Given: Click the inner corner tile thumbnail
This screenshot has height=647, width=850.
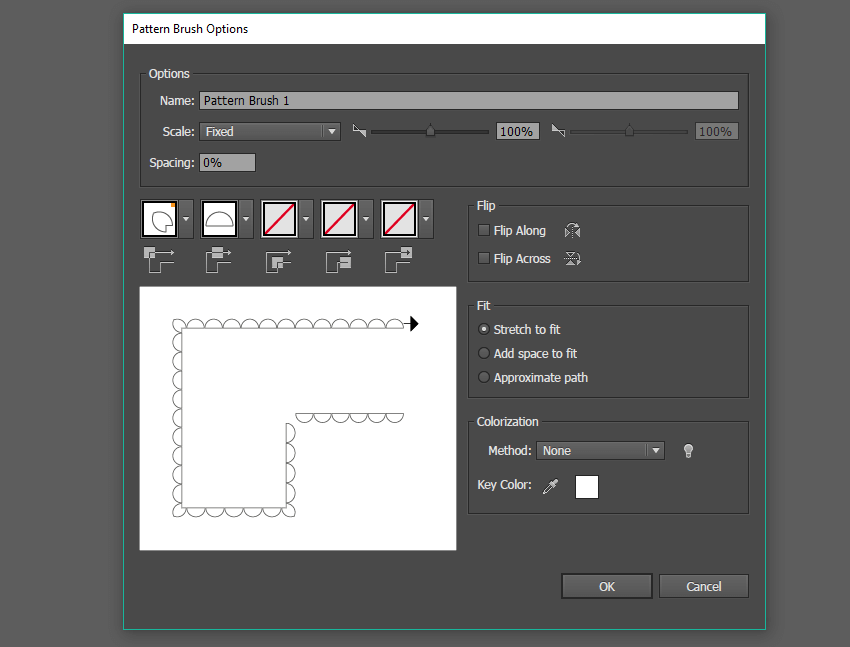Looking at the screenshot, I should tap(279, 218).
